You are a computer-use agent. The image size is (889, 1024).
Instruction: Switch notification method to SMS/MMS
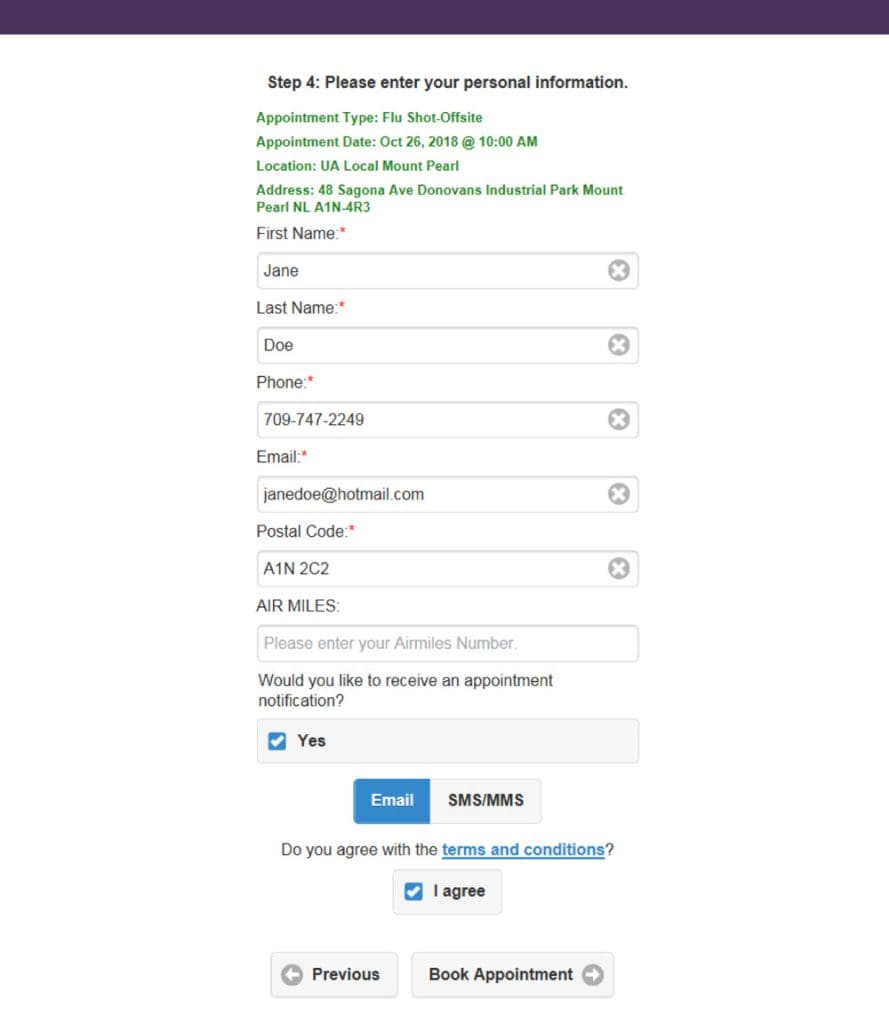coord(485,800)
